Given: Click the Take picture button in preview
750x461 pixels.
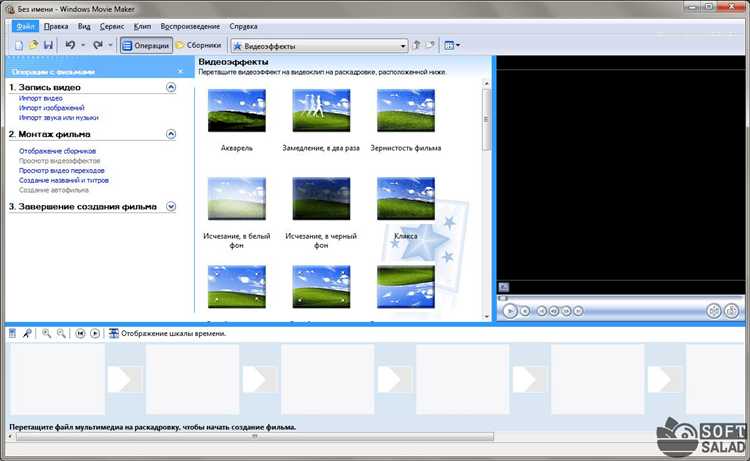Looking at the screenshot, I should click(x=731, y=311).
